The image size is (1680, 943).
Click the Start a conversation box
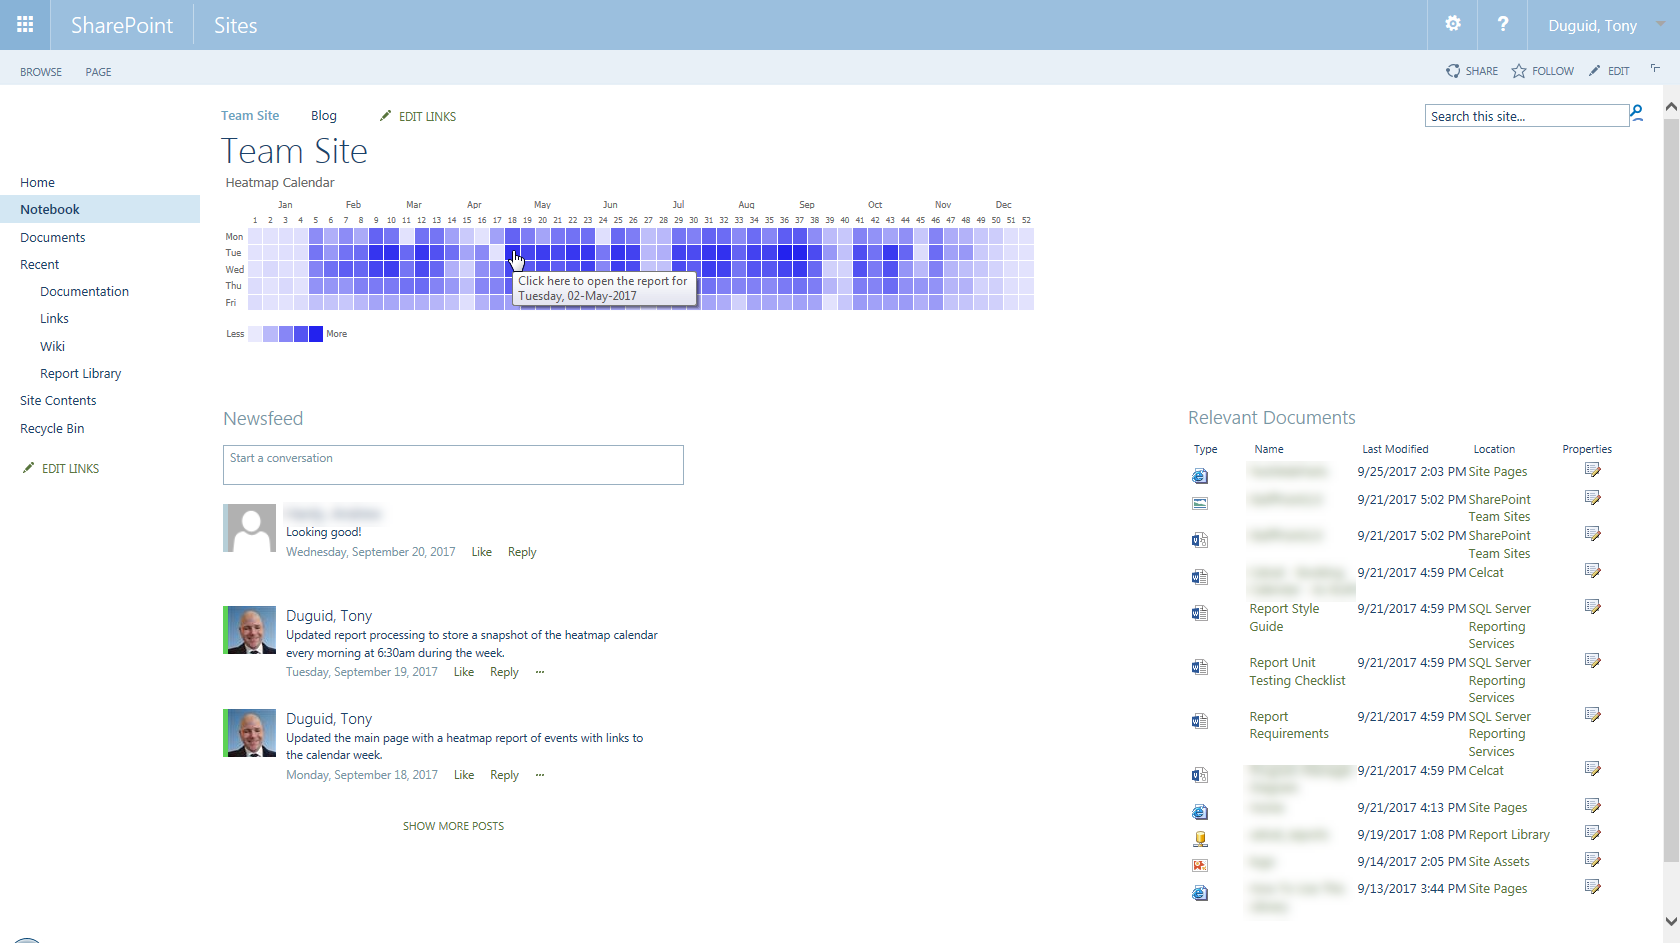point(453,465)
